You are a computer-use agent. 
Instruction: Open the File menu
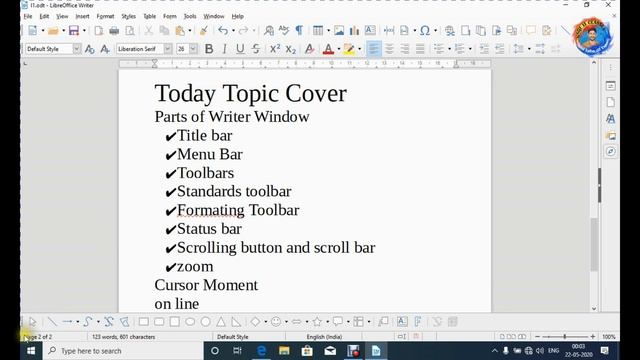(x=28, y=16)
